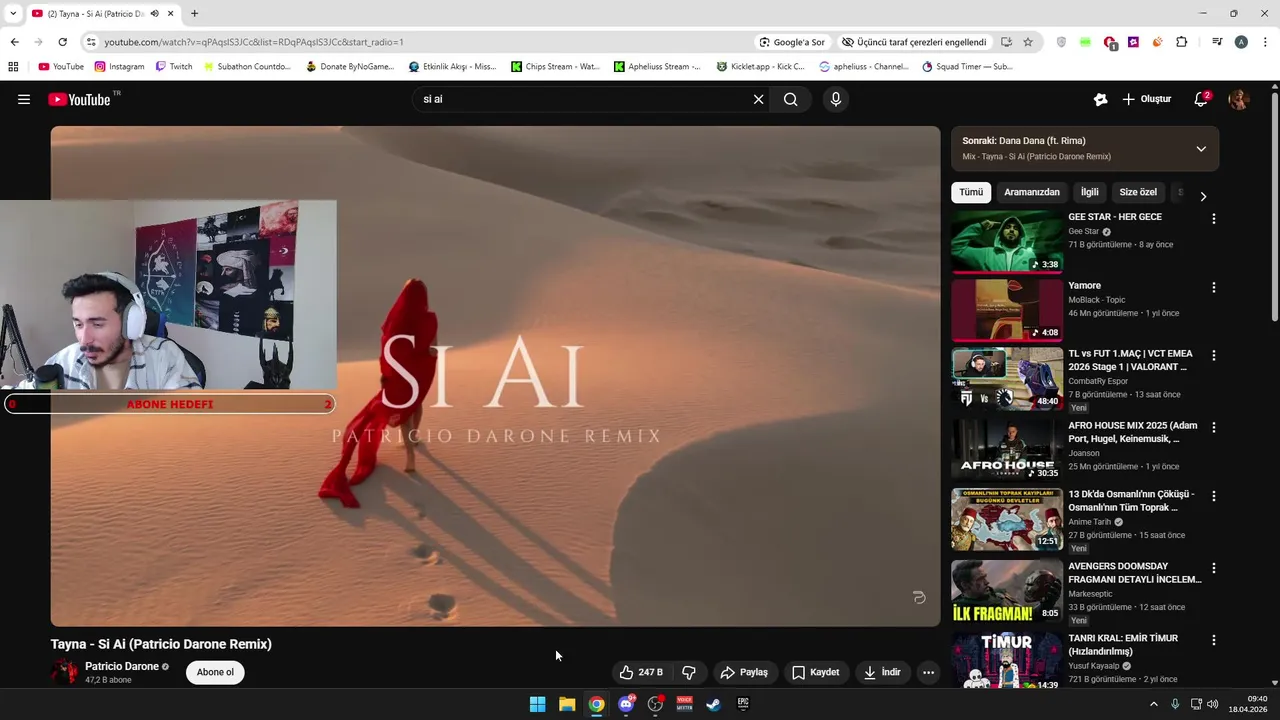Share the video with Paylaş
The image size is (1280, 720).
click(x=745, y=672)
